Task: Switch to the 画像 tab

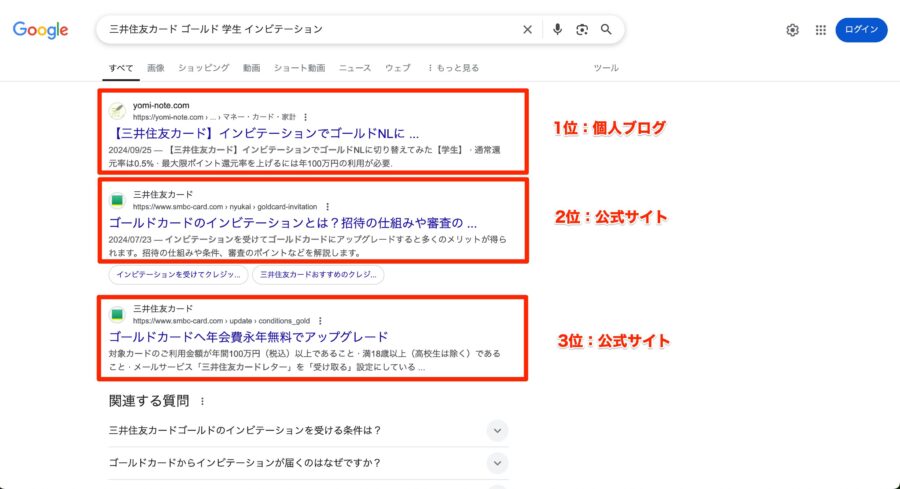Action: coord(156,68)
